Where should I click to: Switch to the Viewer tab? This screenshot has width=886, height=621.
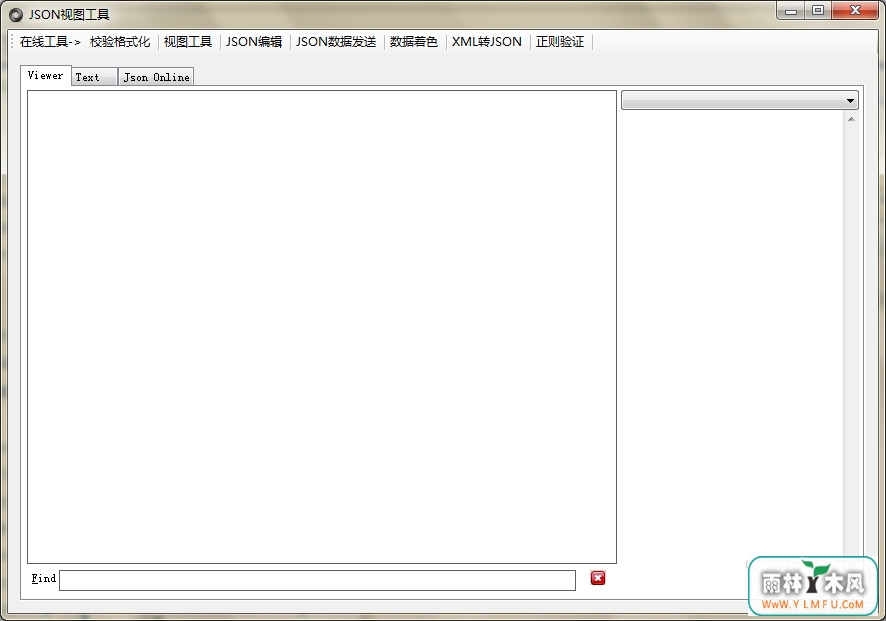[x=45, y=75]
